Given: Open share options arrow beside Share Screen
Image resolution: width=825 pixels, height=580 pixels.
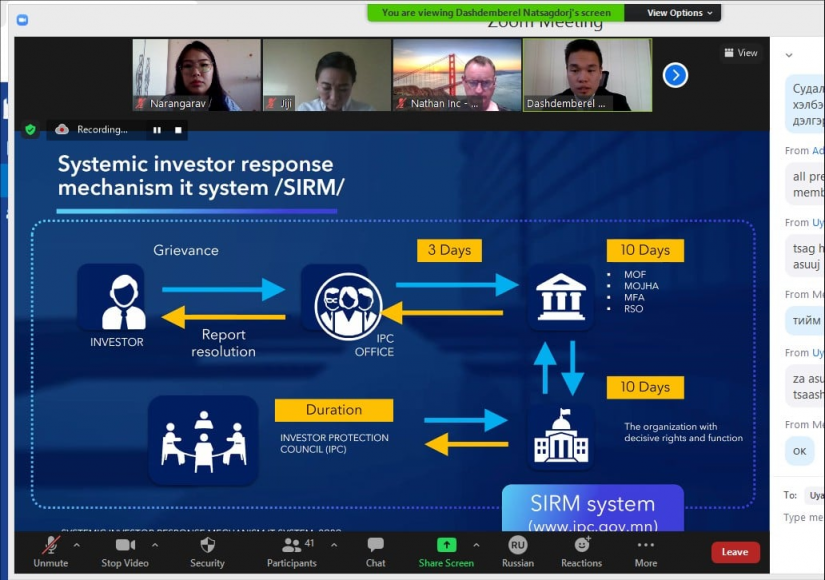Looking at the screenshot, I should point(476,545).
